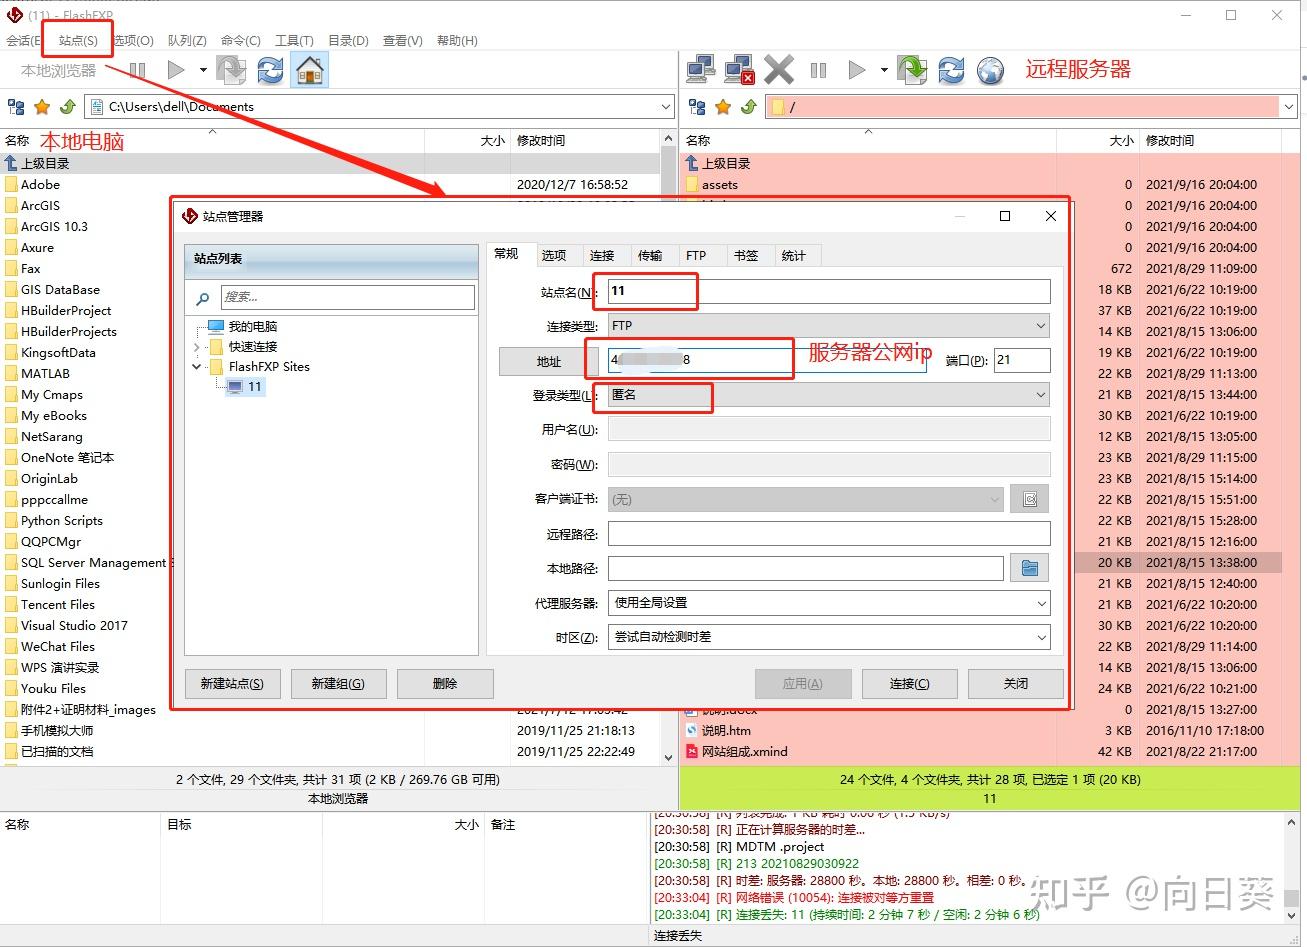Screen dimensions: 1307x947
Task: Click remote up-directory green arrow icon
Action: coord(749,106)
